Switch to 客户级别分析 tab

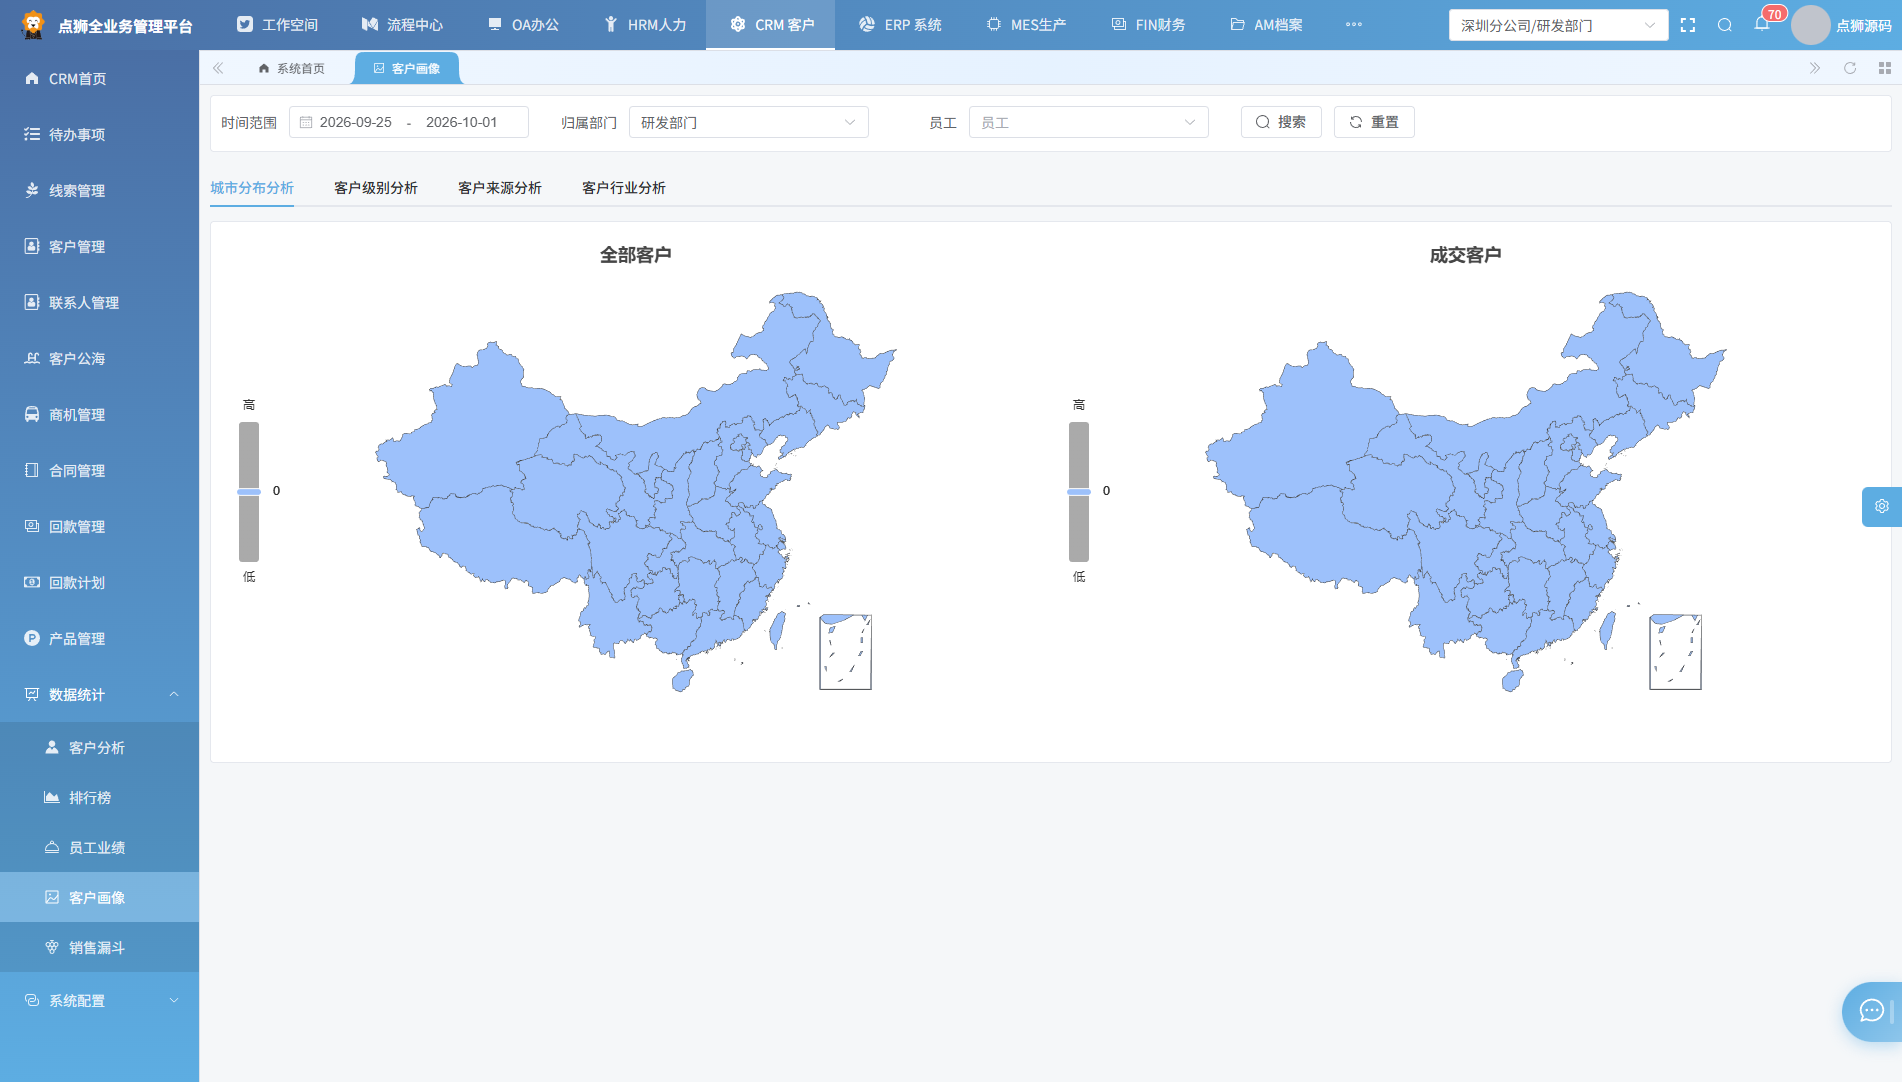(x=376, y=188)
